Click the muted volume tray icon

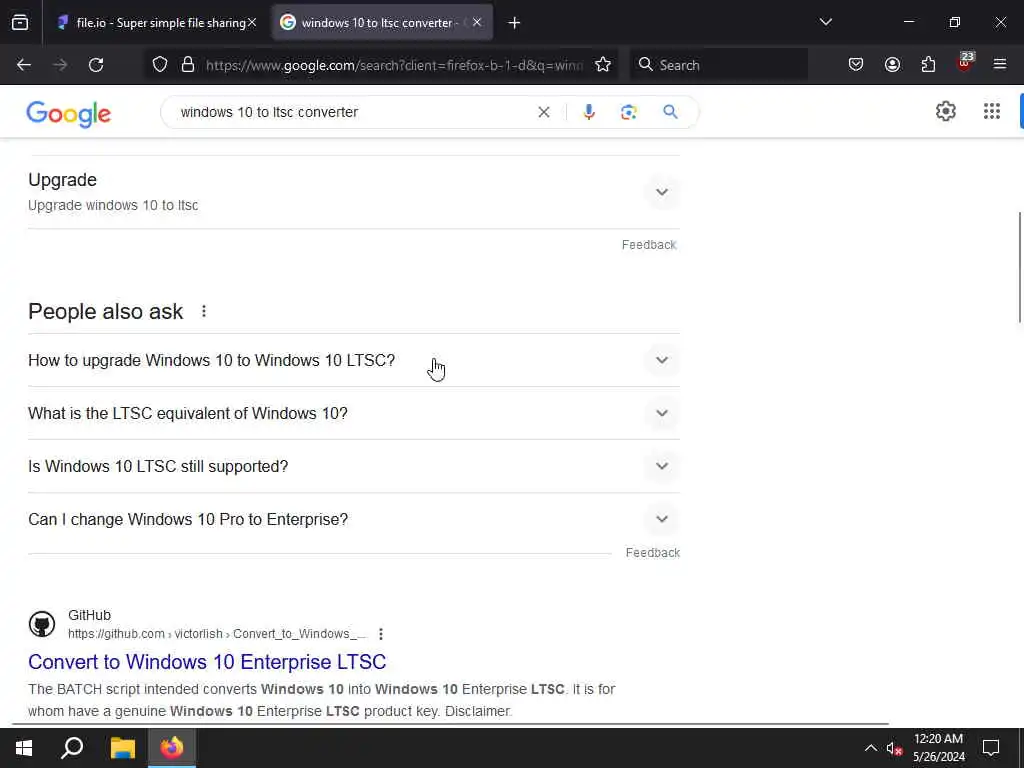[x=893, y=748]
